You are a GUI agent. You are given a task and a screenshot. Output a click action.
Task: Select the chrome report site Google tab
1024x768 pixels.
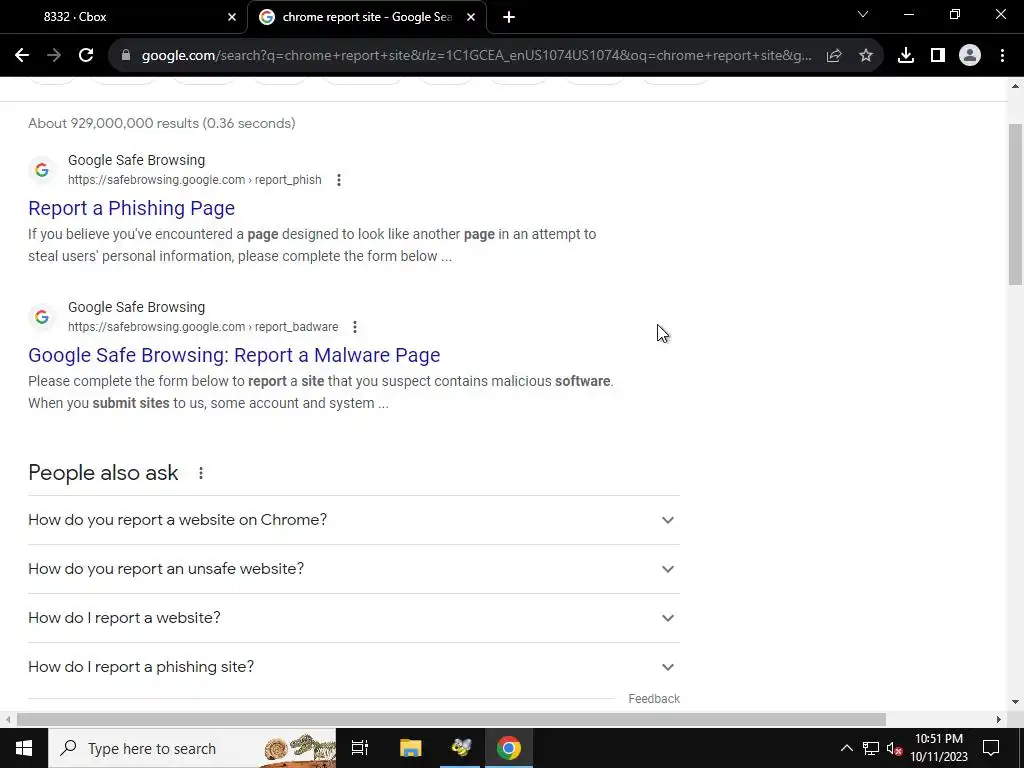click(367, 17)
